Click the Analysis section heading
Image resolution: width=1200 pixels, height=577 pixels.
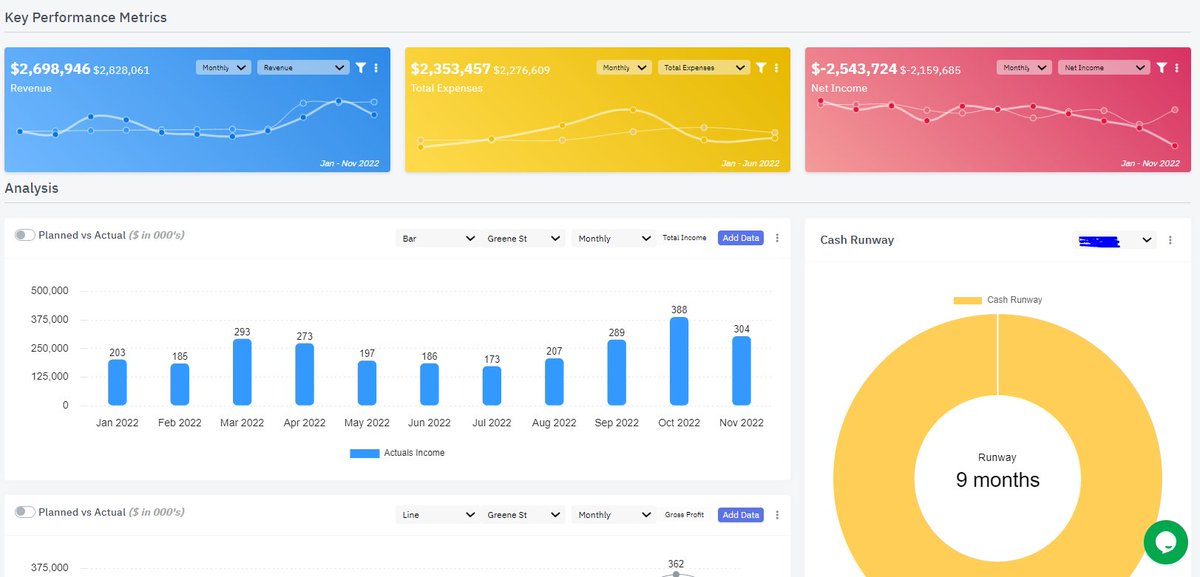click(32, 188)
